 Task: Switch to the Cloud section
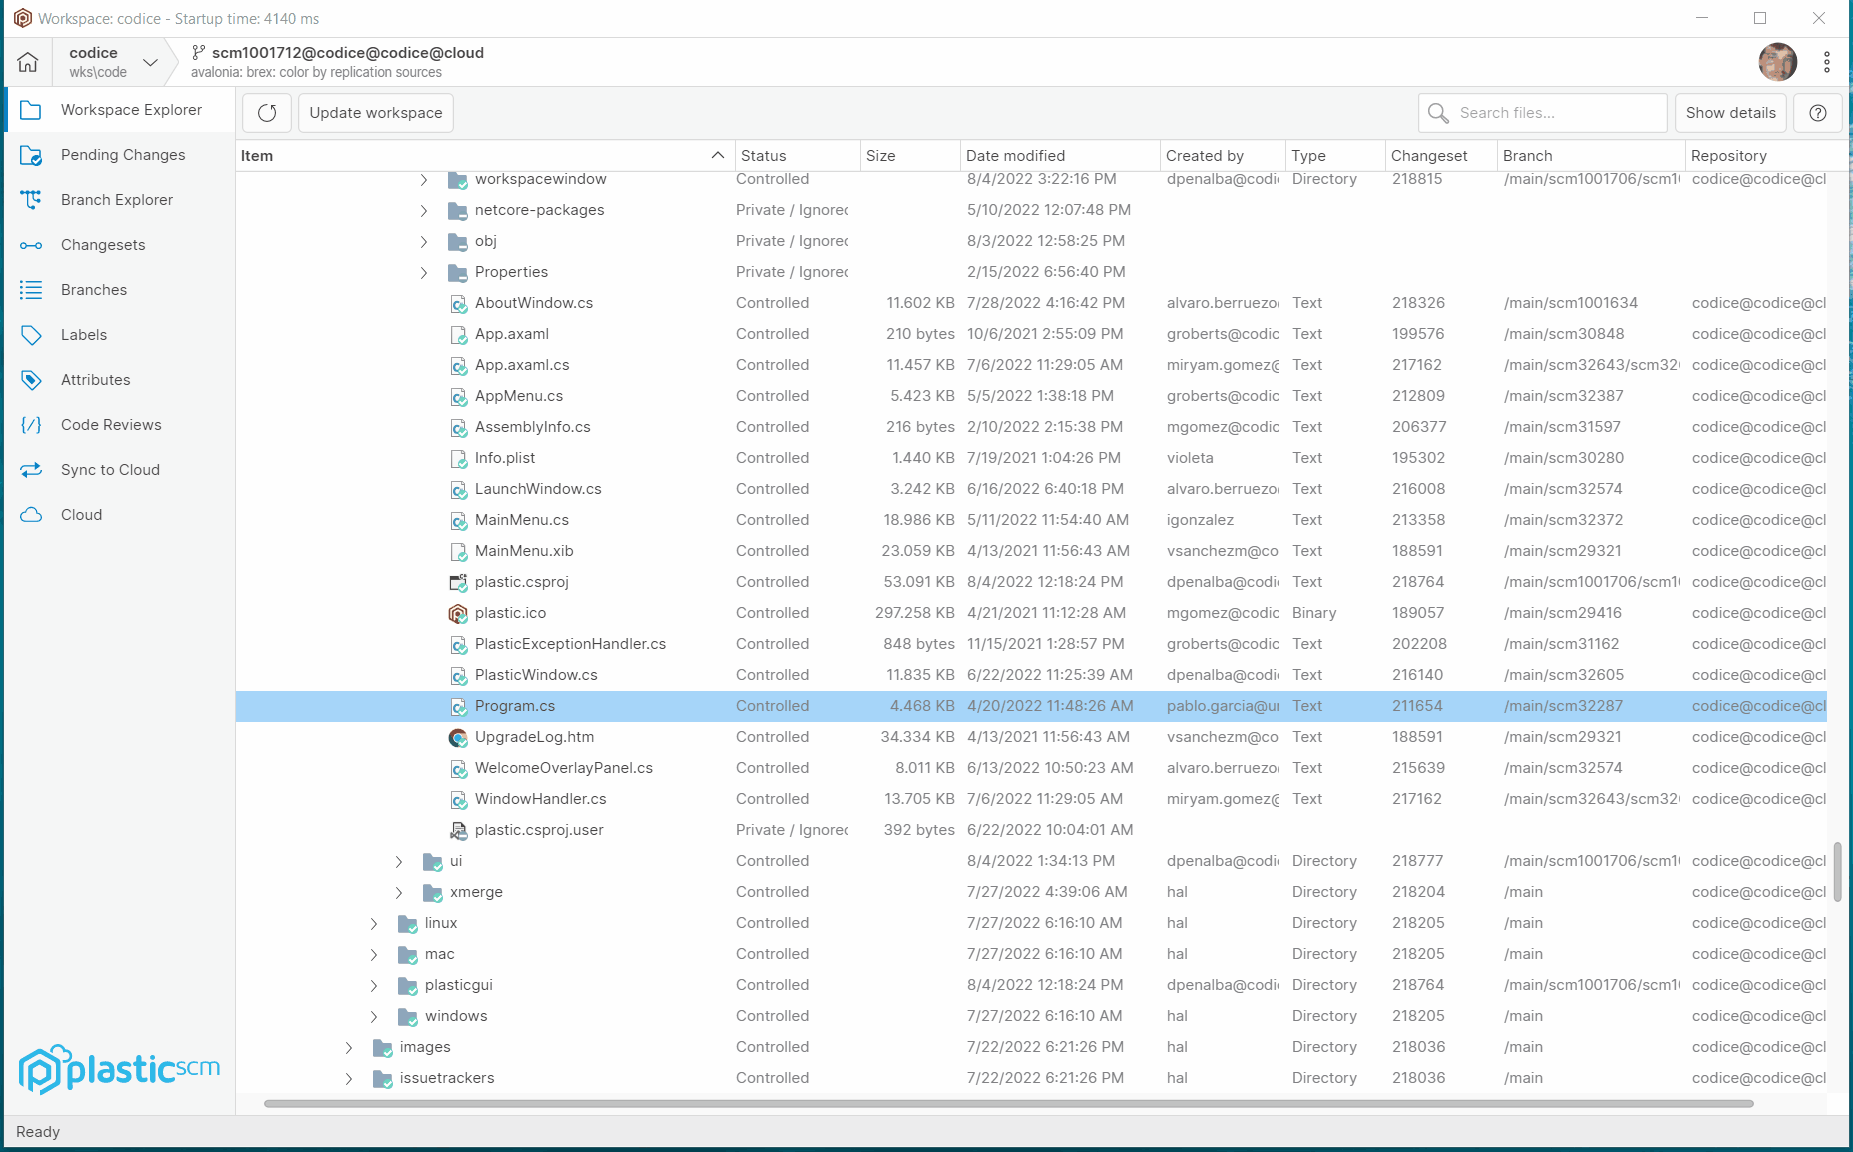81,514
